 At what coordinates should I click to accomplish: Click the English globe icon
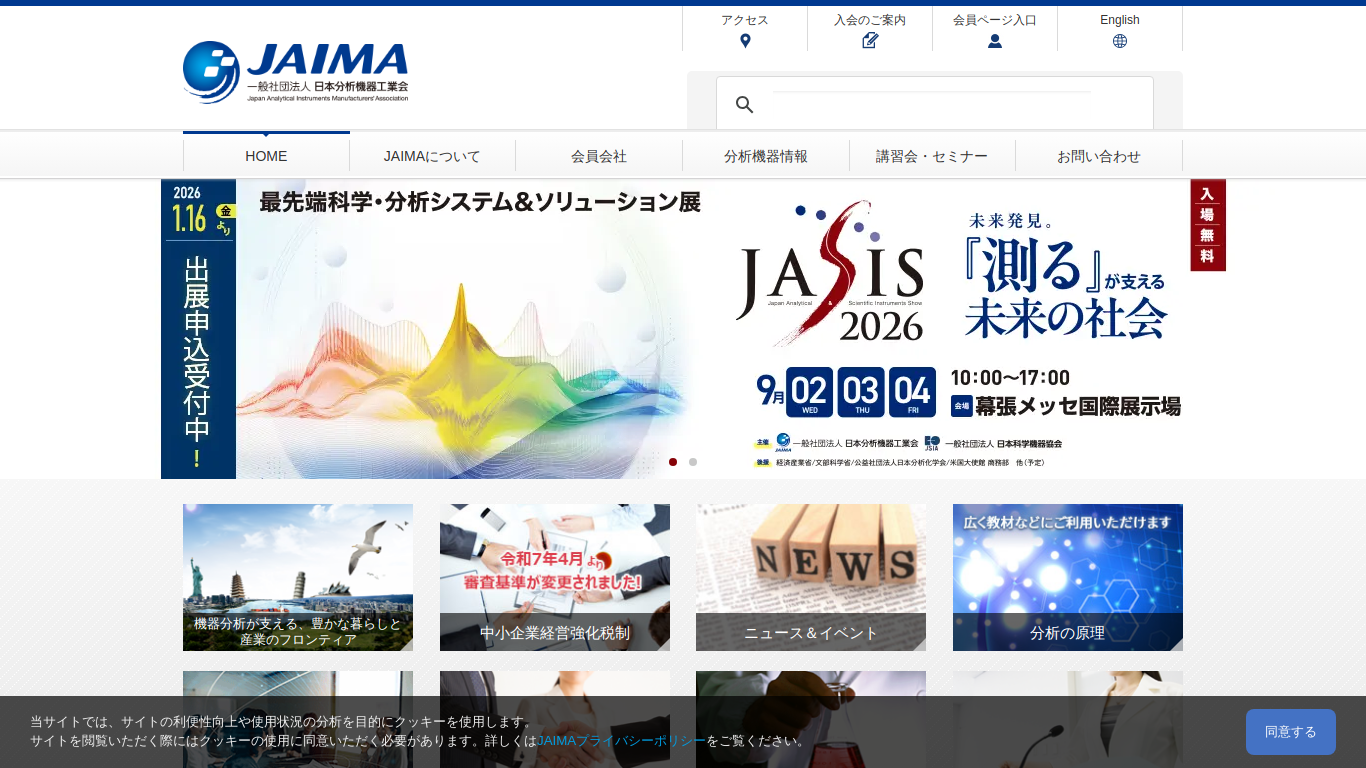click(x=1120, y=41)
